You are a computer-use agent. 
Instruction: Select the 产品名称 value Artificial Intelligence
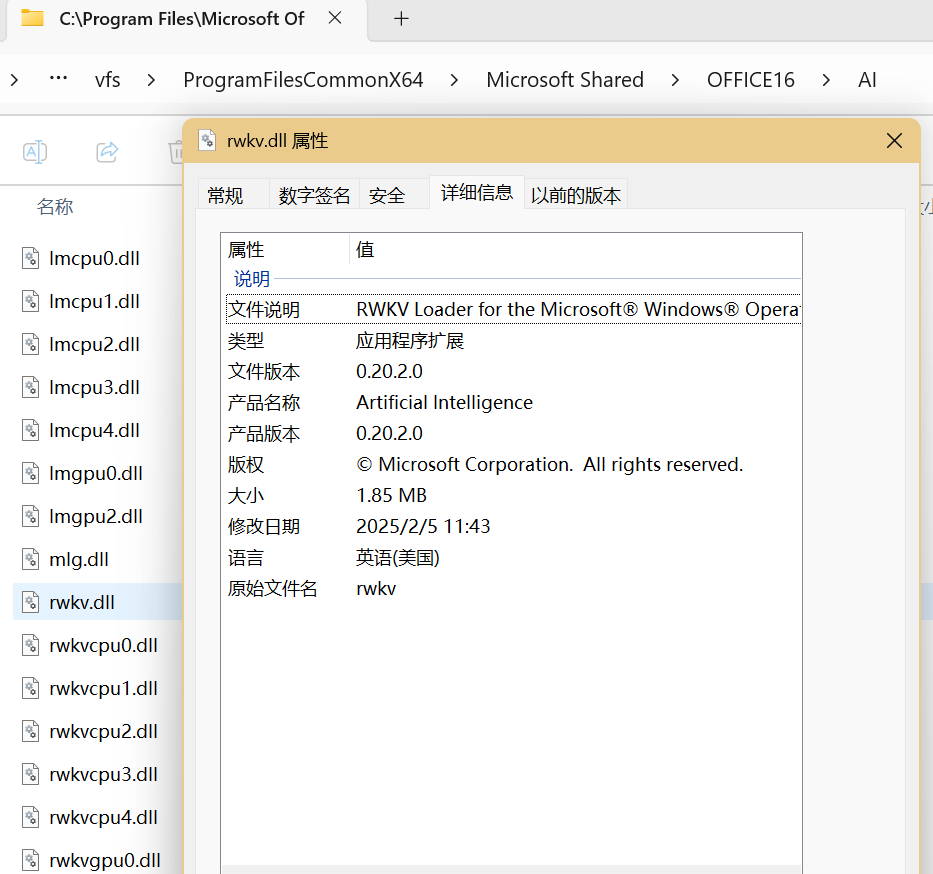point(444,403)
